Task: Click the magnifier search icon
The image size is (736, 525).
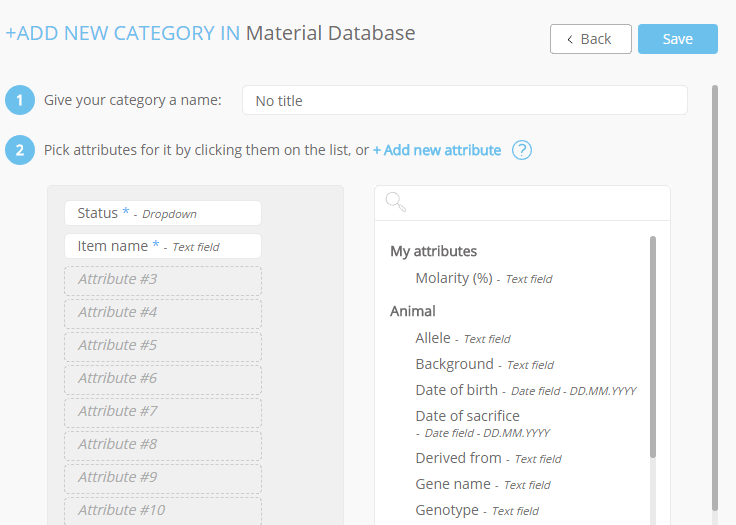Action: coord(395,202)
